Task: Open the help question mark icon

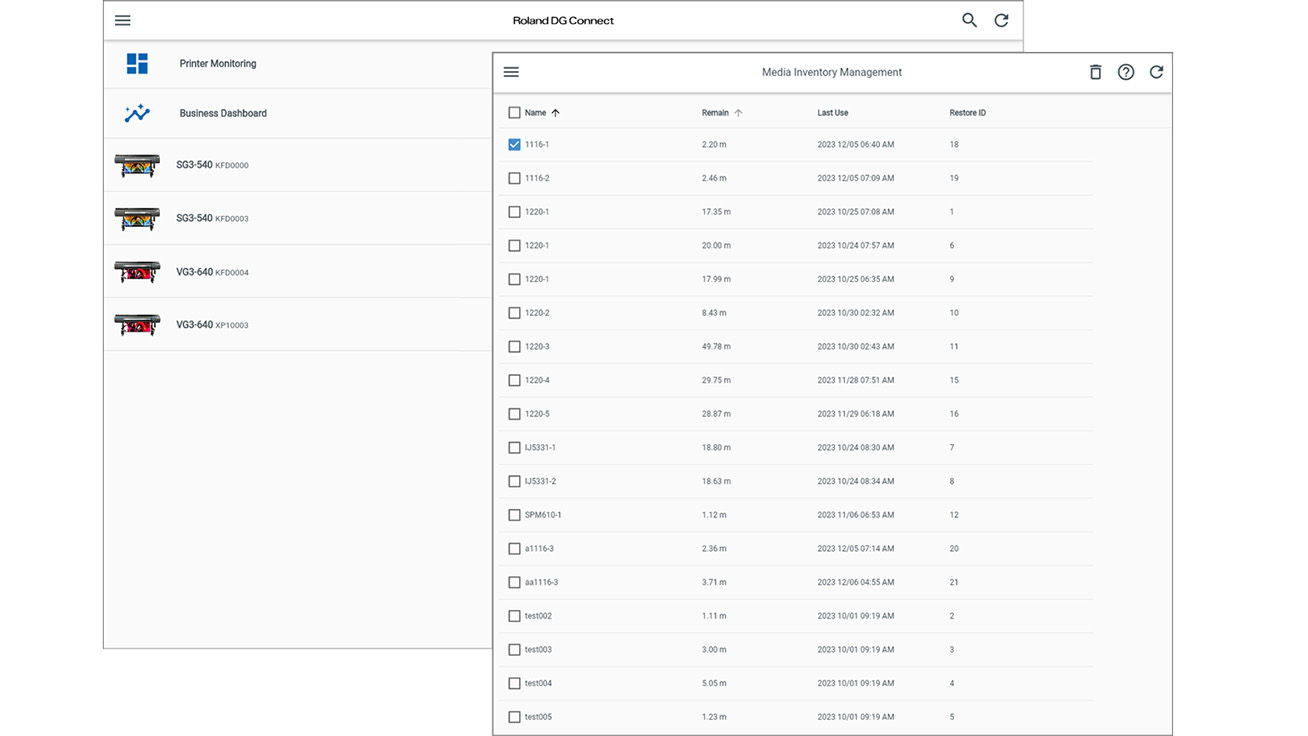Action: click(1126, 72)
